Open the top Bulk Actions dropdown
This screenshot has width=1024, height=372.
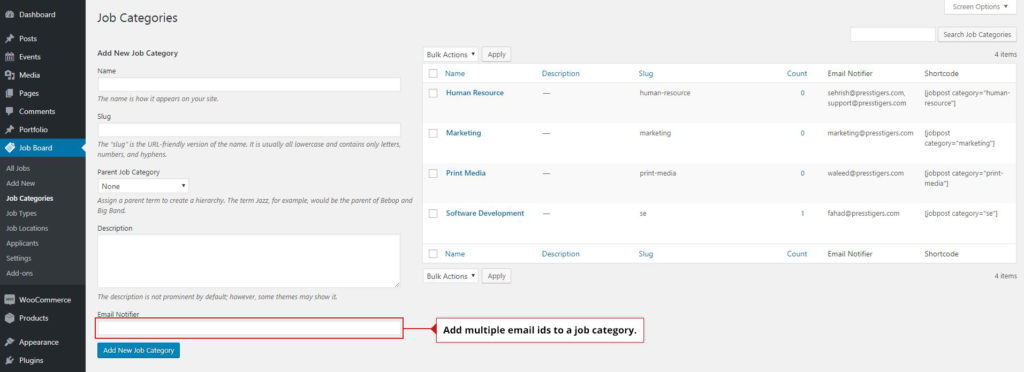click(451, 55)
